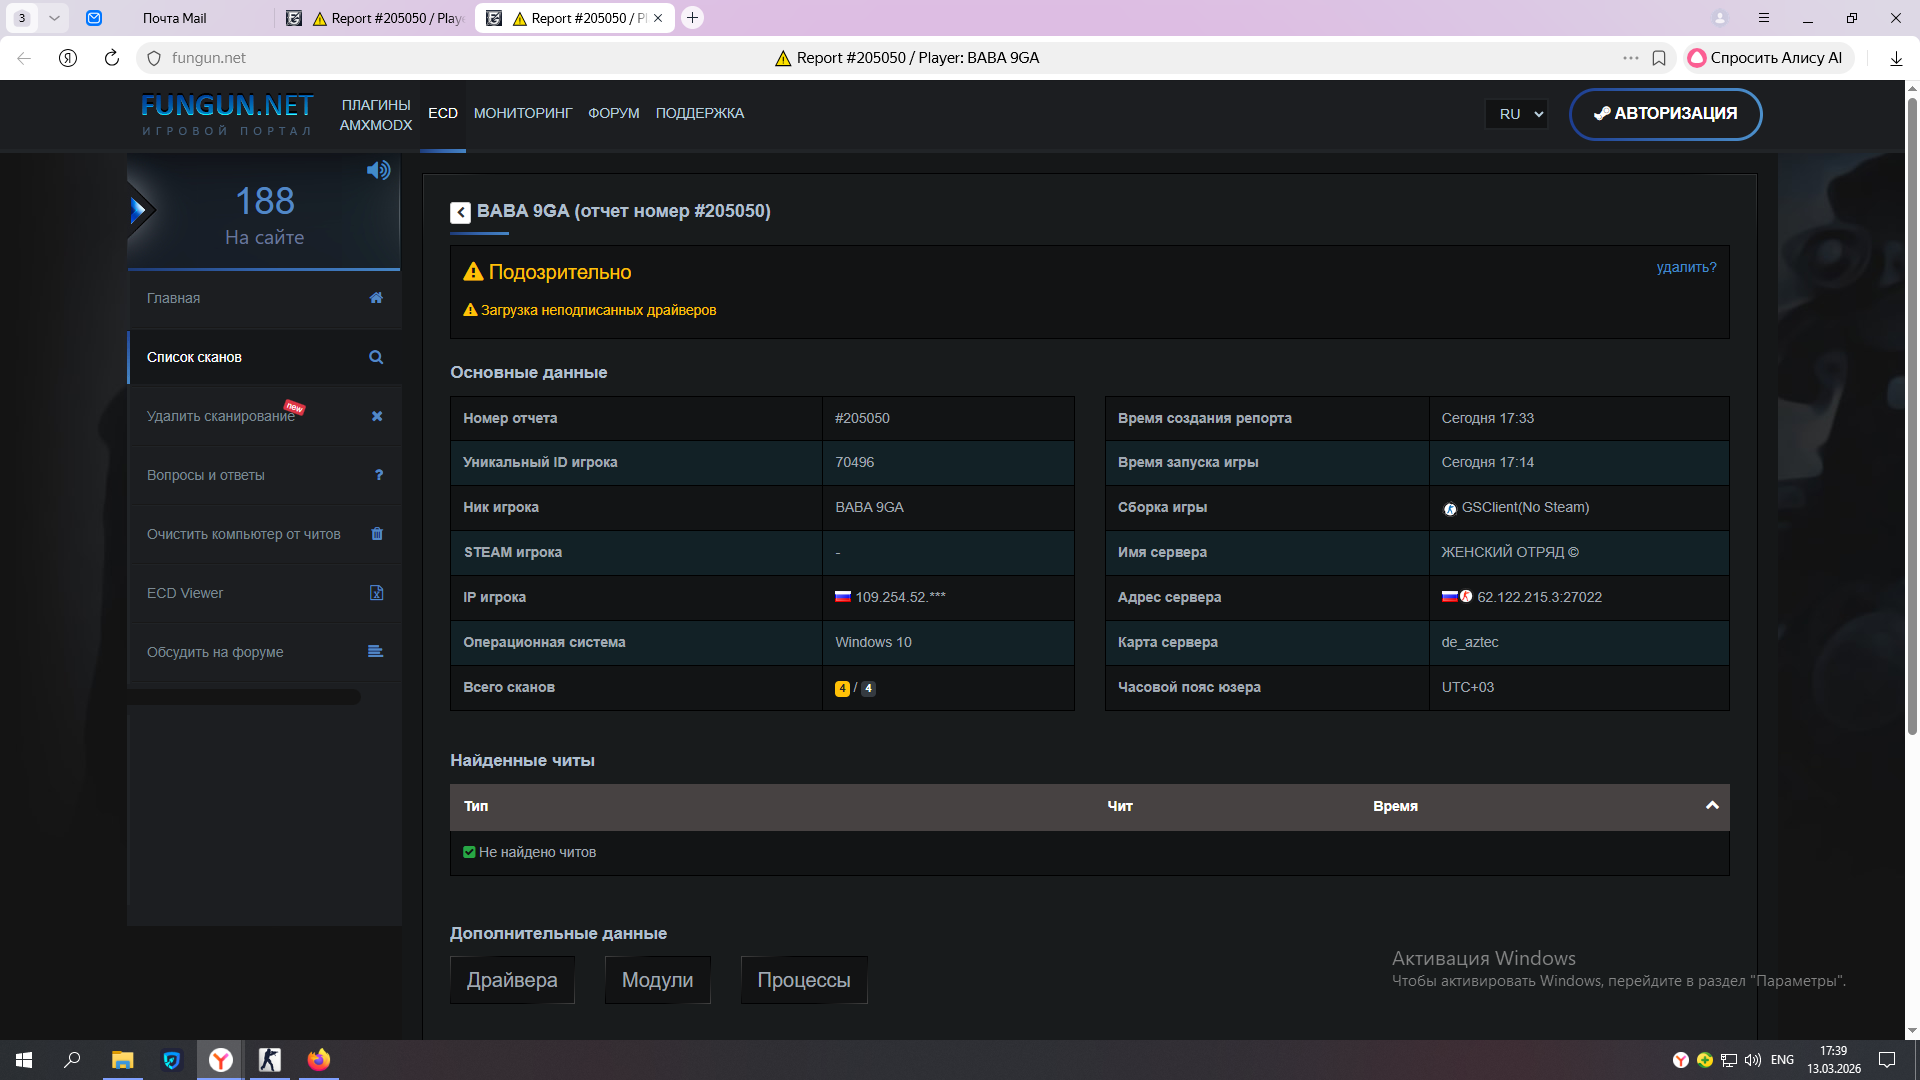Click Yandex bookmark icon in address bar
This screenshot has height=1080, width=1920.
[1659, 58]
